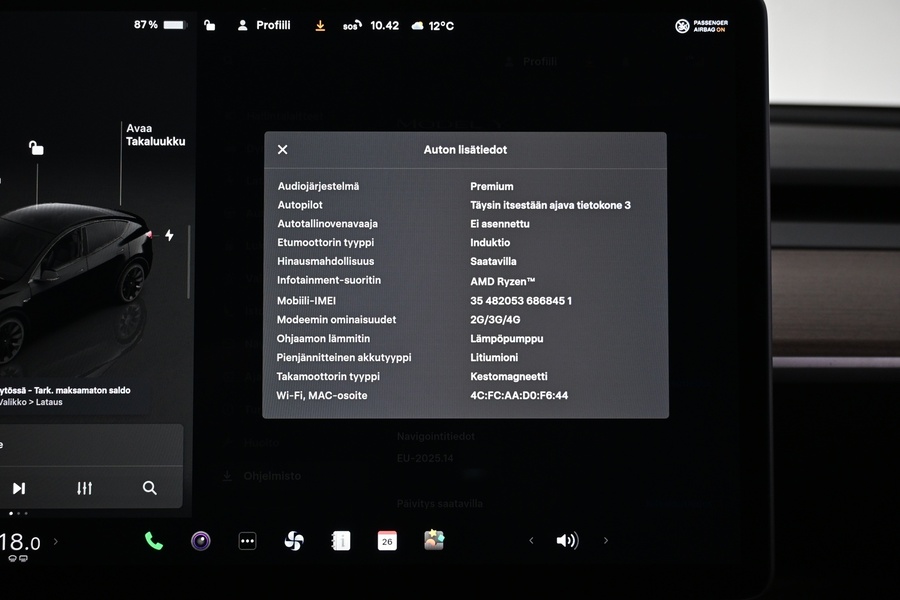Tap the orange software download icon
Viewport: 900px width, 600px height.
click(x=320, y=25)
